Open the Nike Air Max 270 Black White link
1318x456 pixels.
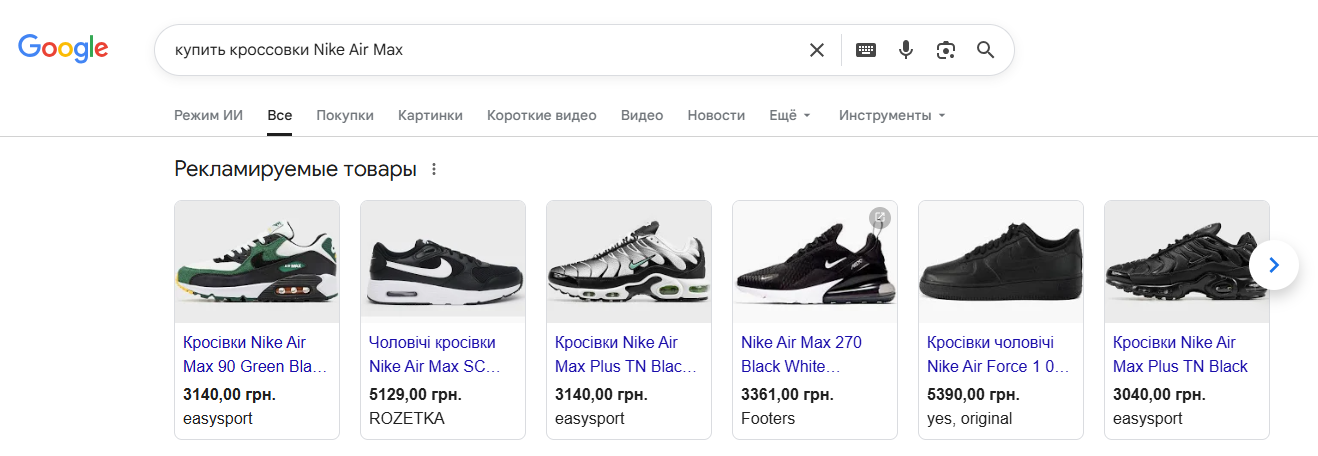(801, 354)
